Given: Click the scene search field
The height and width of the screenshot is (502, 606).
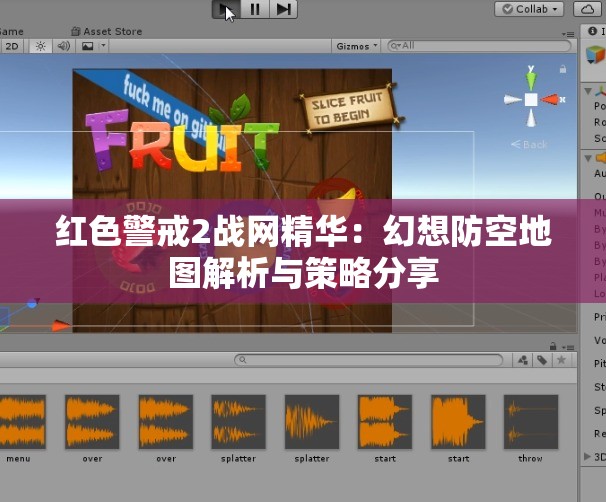Looking at the screenshot, I should (x=479, y=46).
